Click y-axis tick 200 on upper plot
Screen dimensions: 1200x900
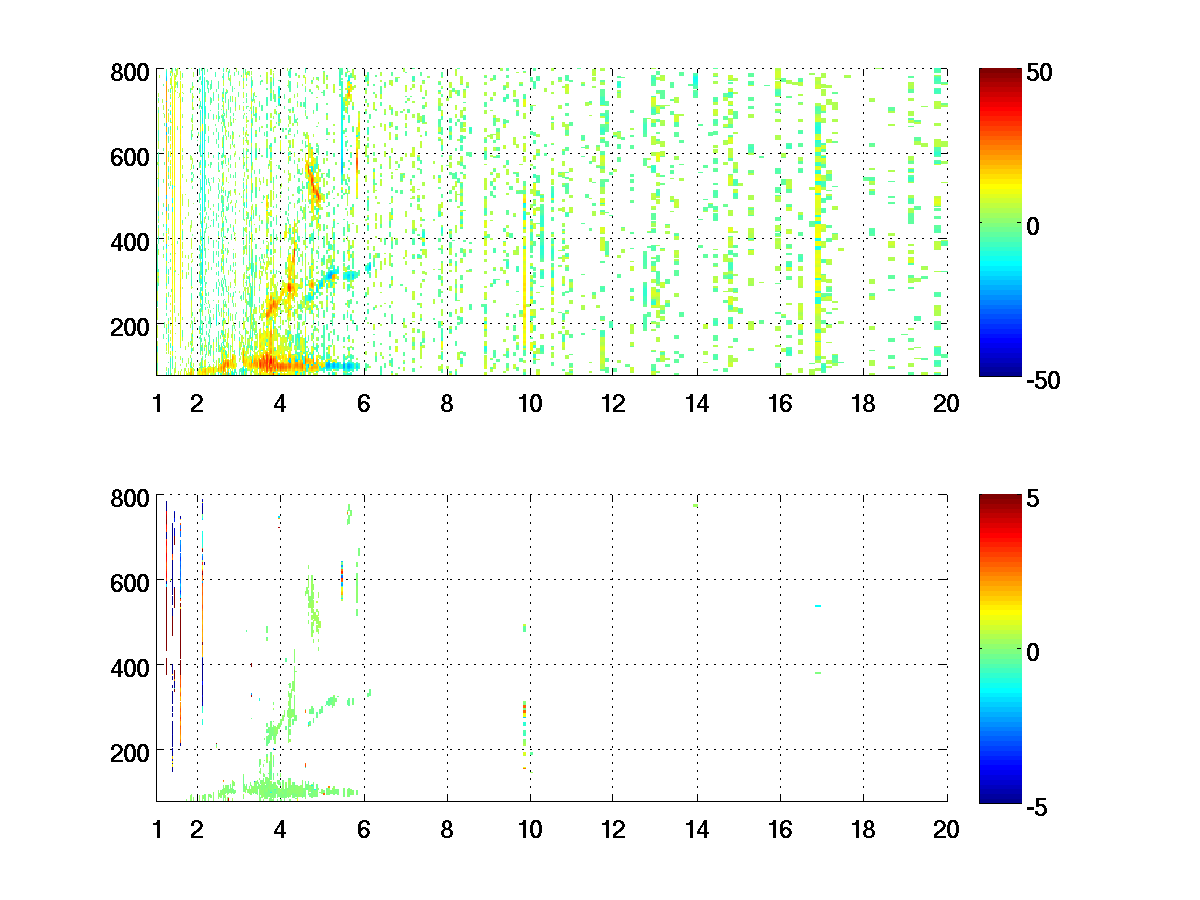pos(131,326)
